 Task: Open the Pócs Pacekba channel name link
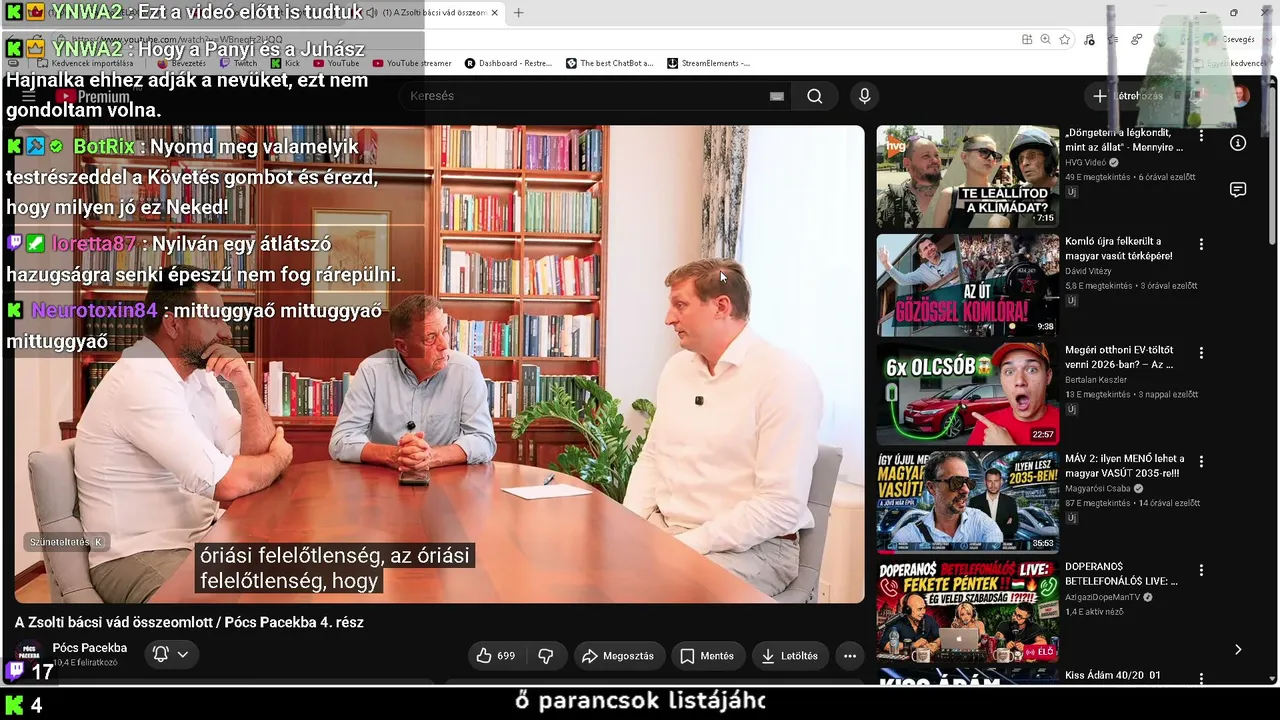(x=90, y=647)
